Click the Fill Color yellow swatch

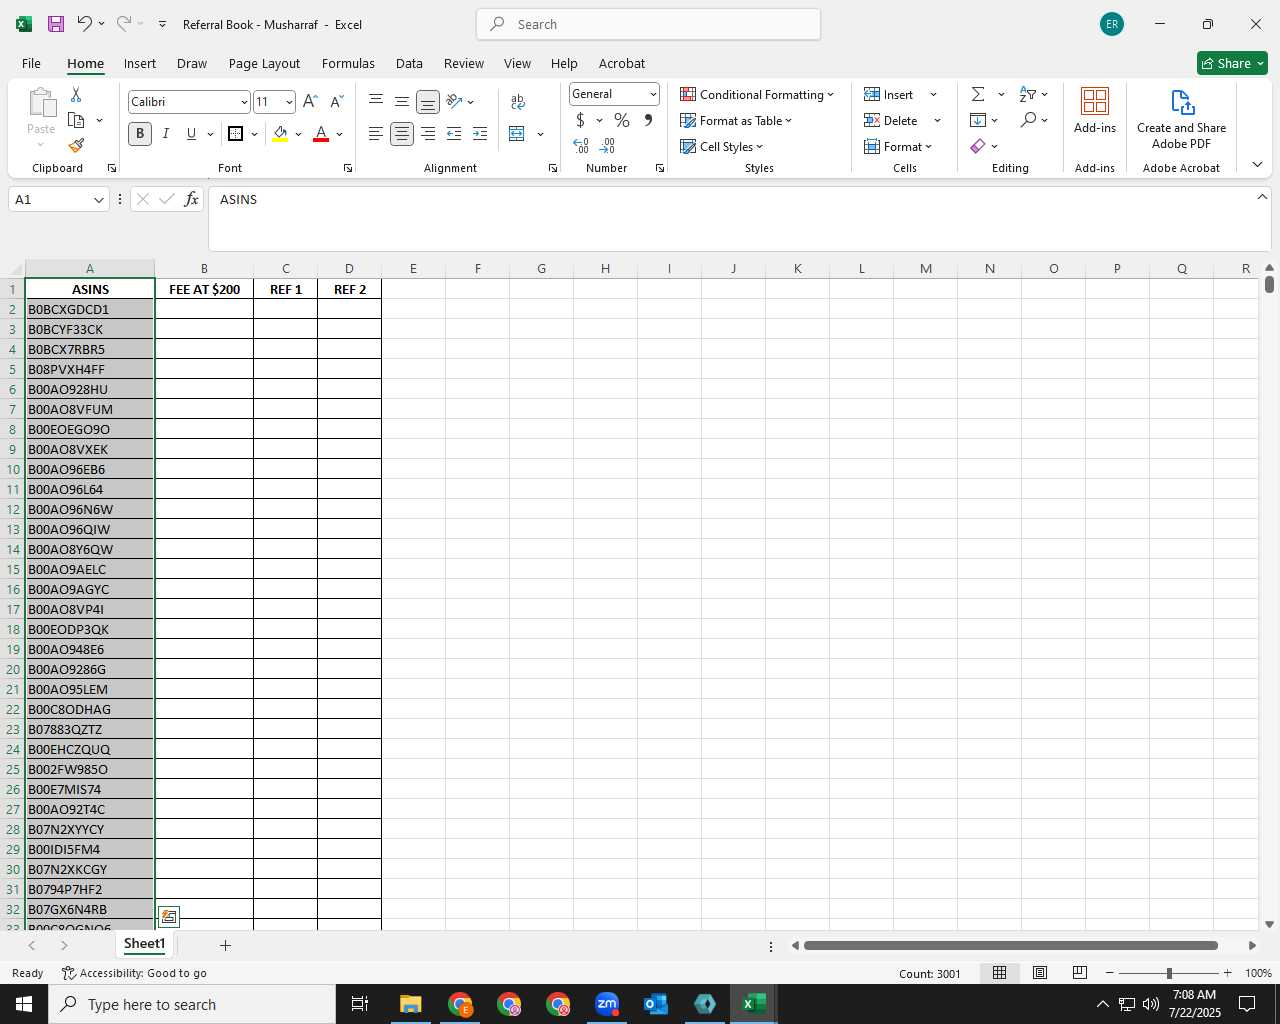click(x=280, y=134)
